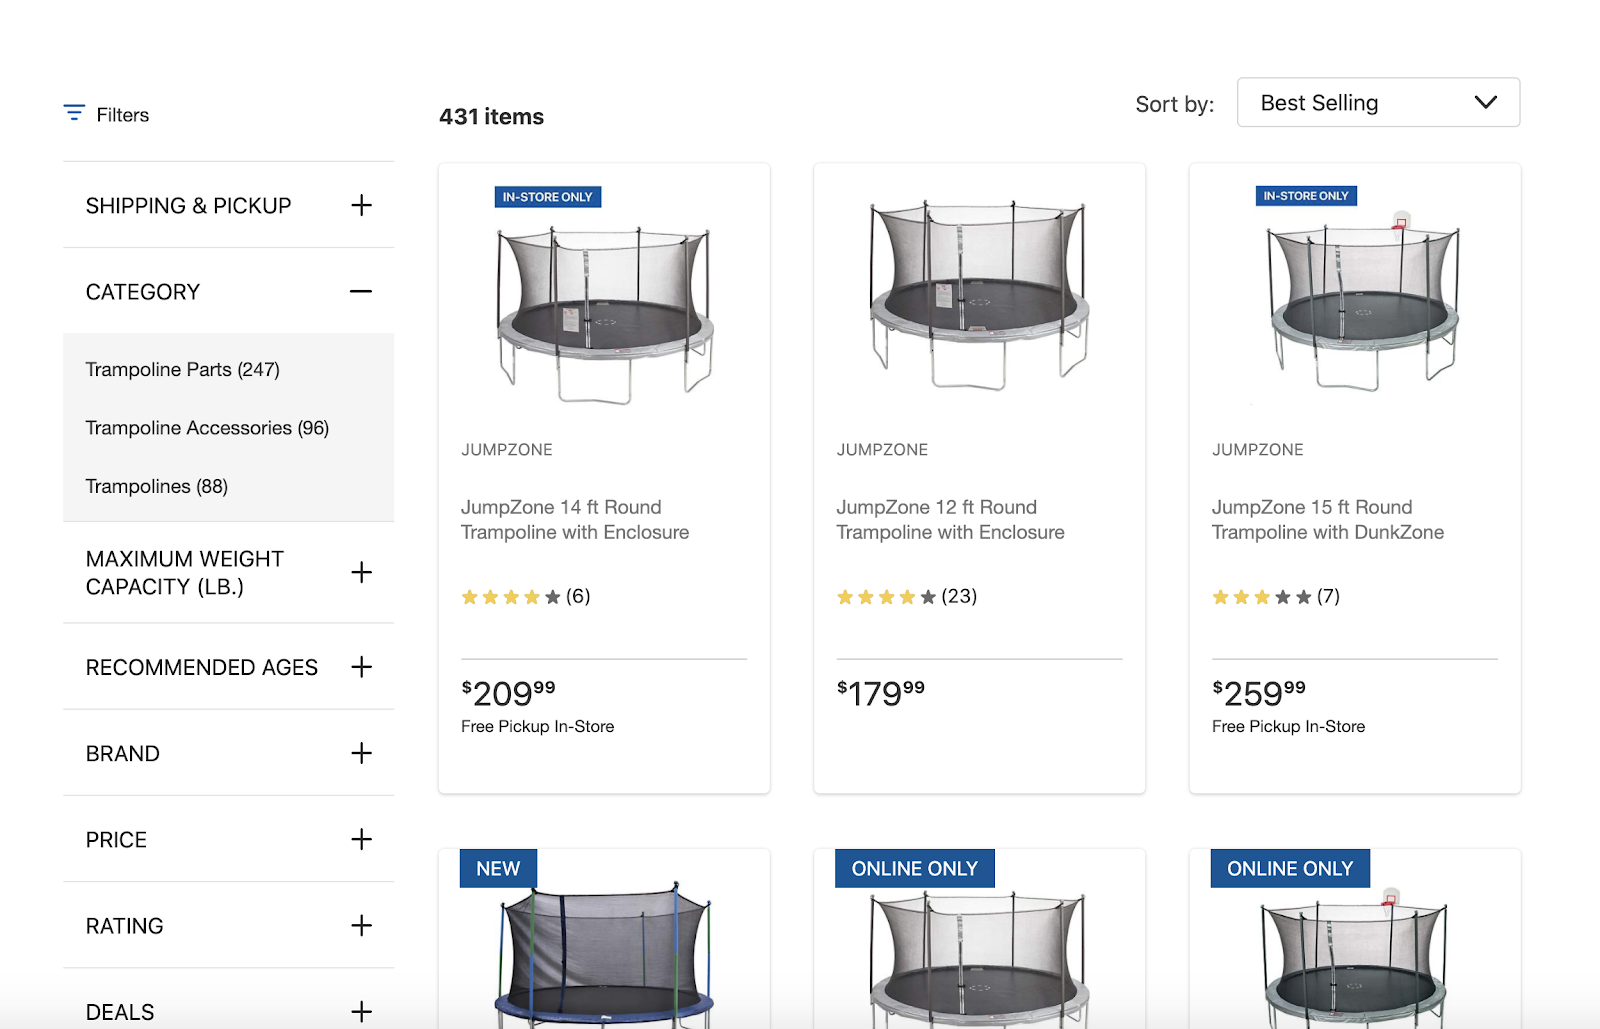
Task: Click the star rating of 12 ft trampoline
Action: point(886,597)
